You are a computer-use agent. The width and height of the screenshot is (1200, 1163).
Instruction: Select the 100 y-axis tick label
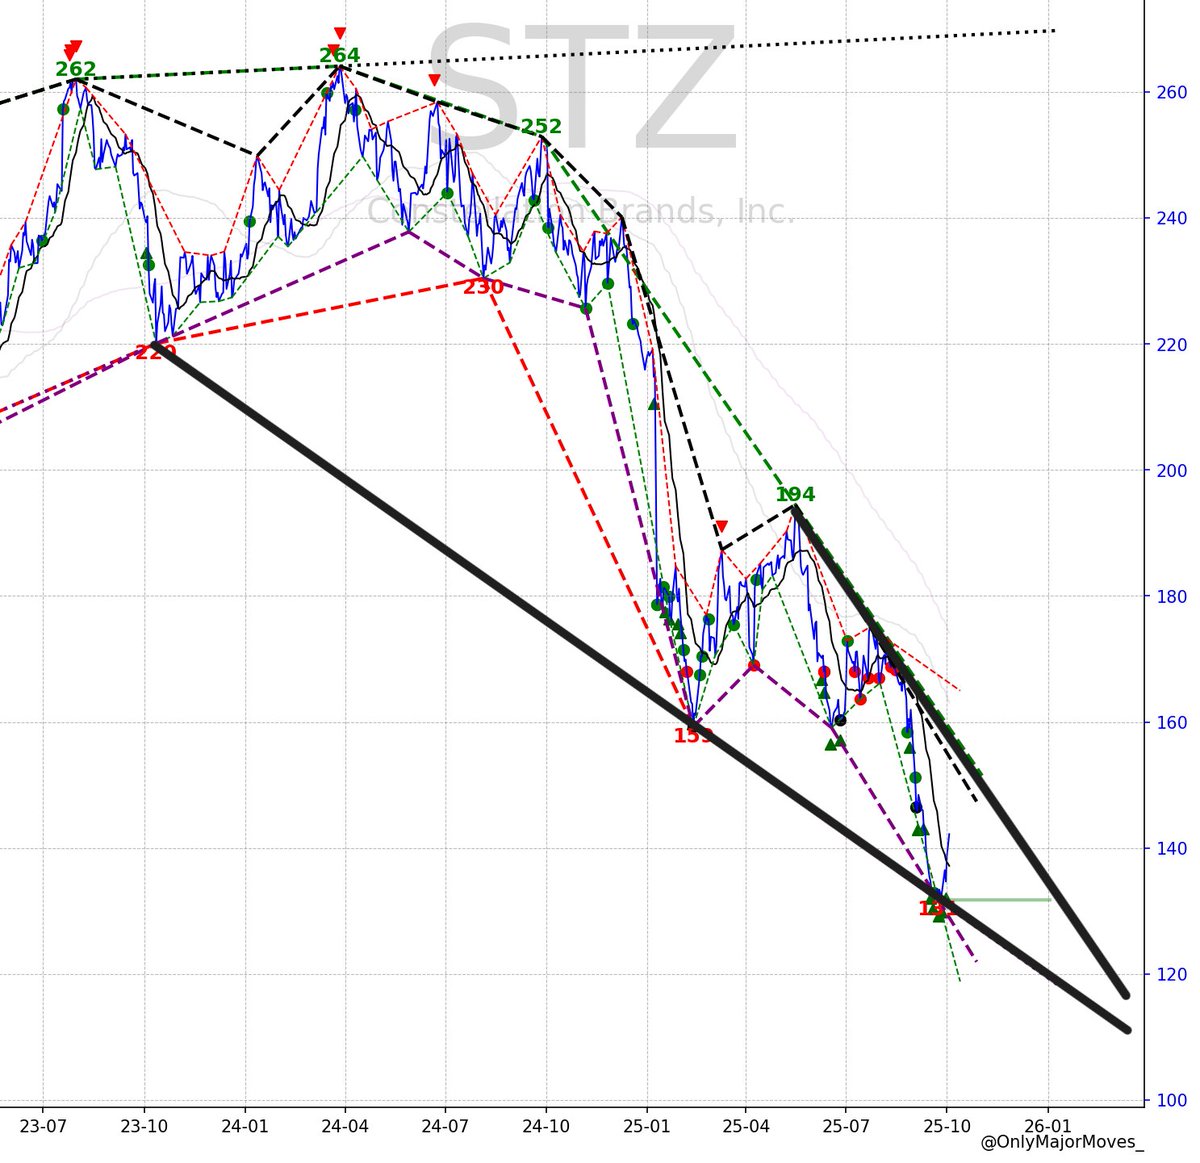1171,1101
